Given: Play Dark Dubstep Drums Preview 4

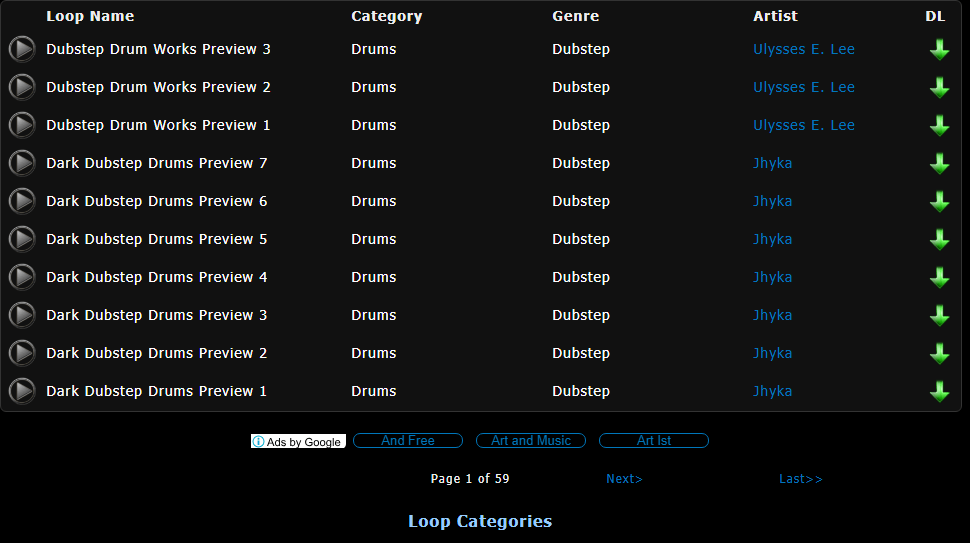Looking at the screenshot, I should [22, 277].
